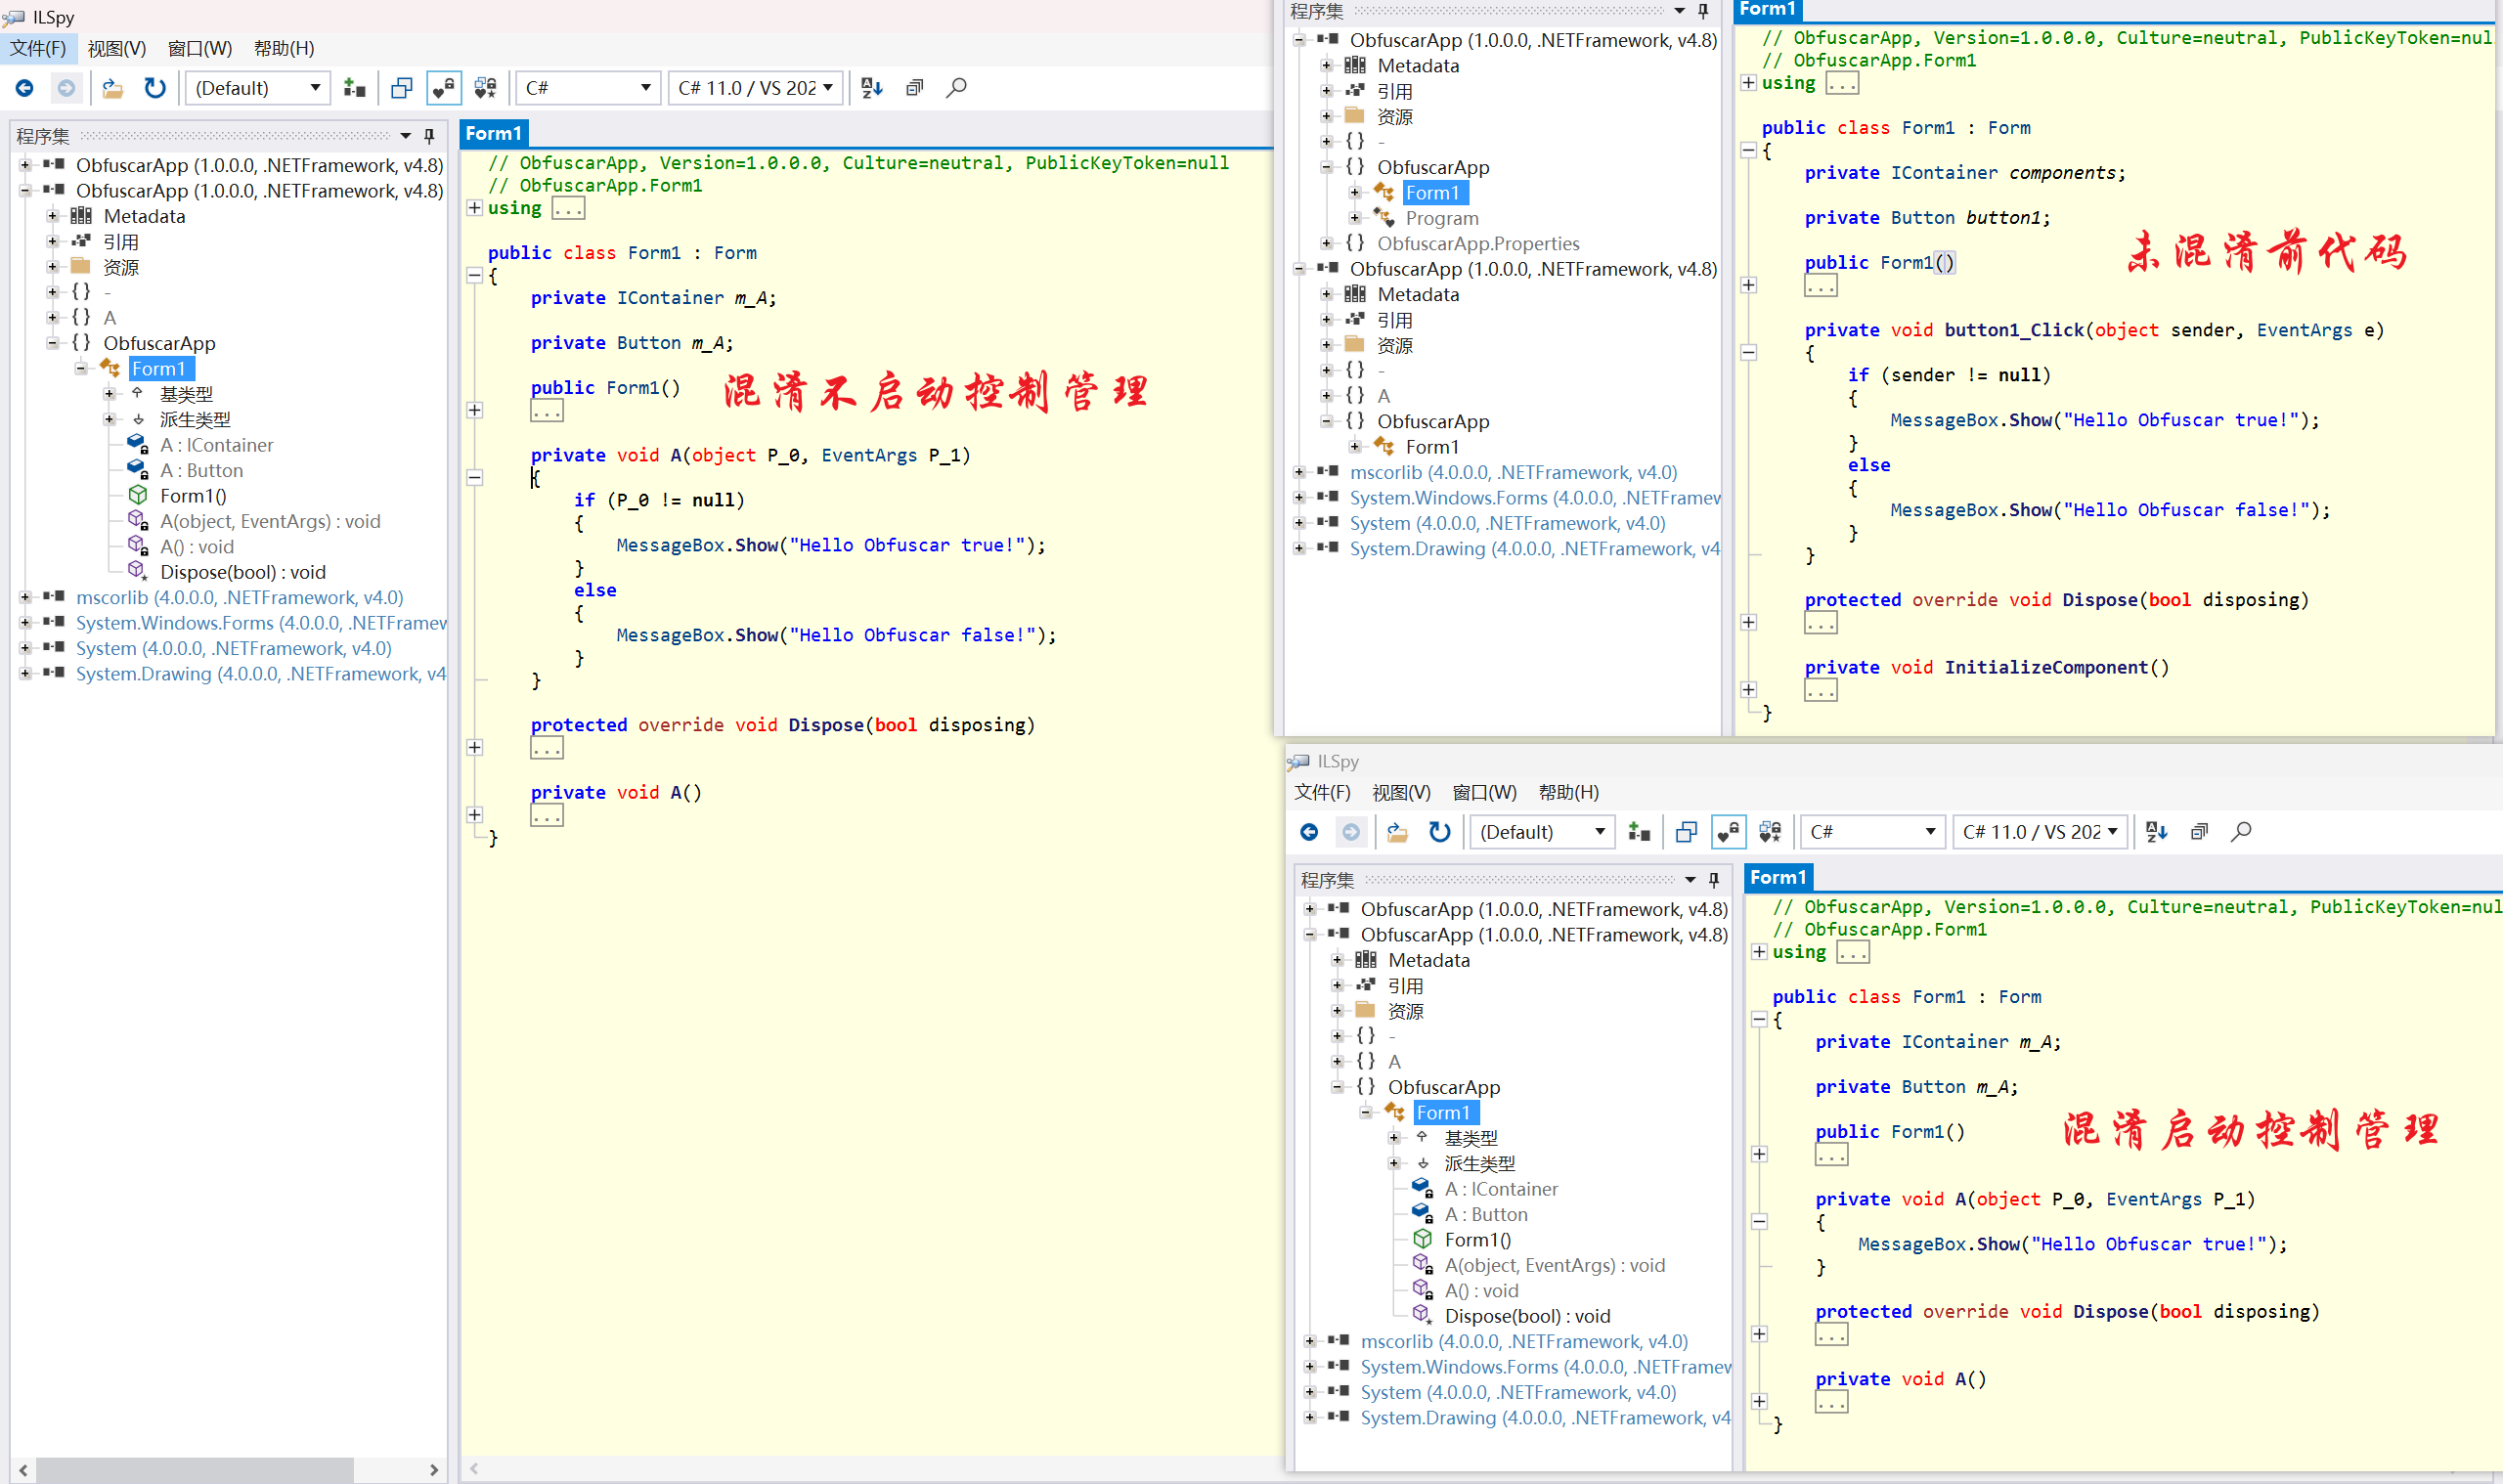Open the C# 11.0 / VS 2022 version dropdown

tap(755, 88)
